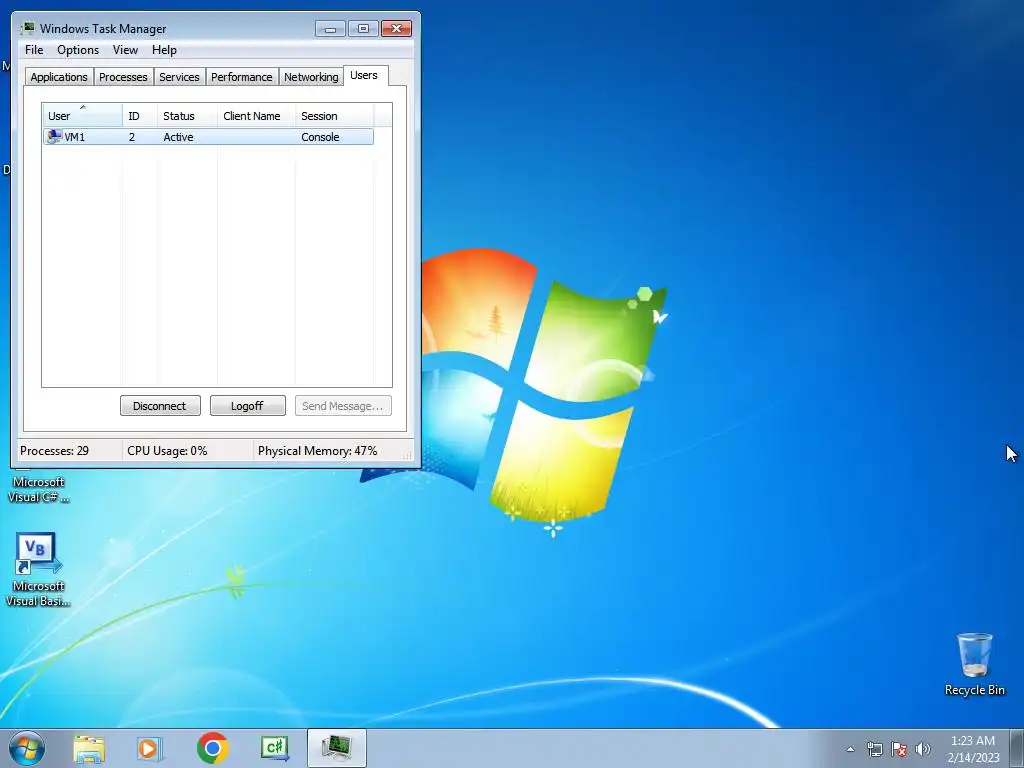Maximize the Task Manager window
The width and height of the screenshot is (1024, 768).
(364, 29)
